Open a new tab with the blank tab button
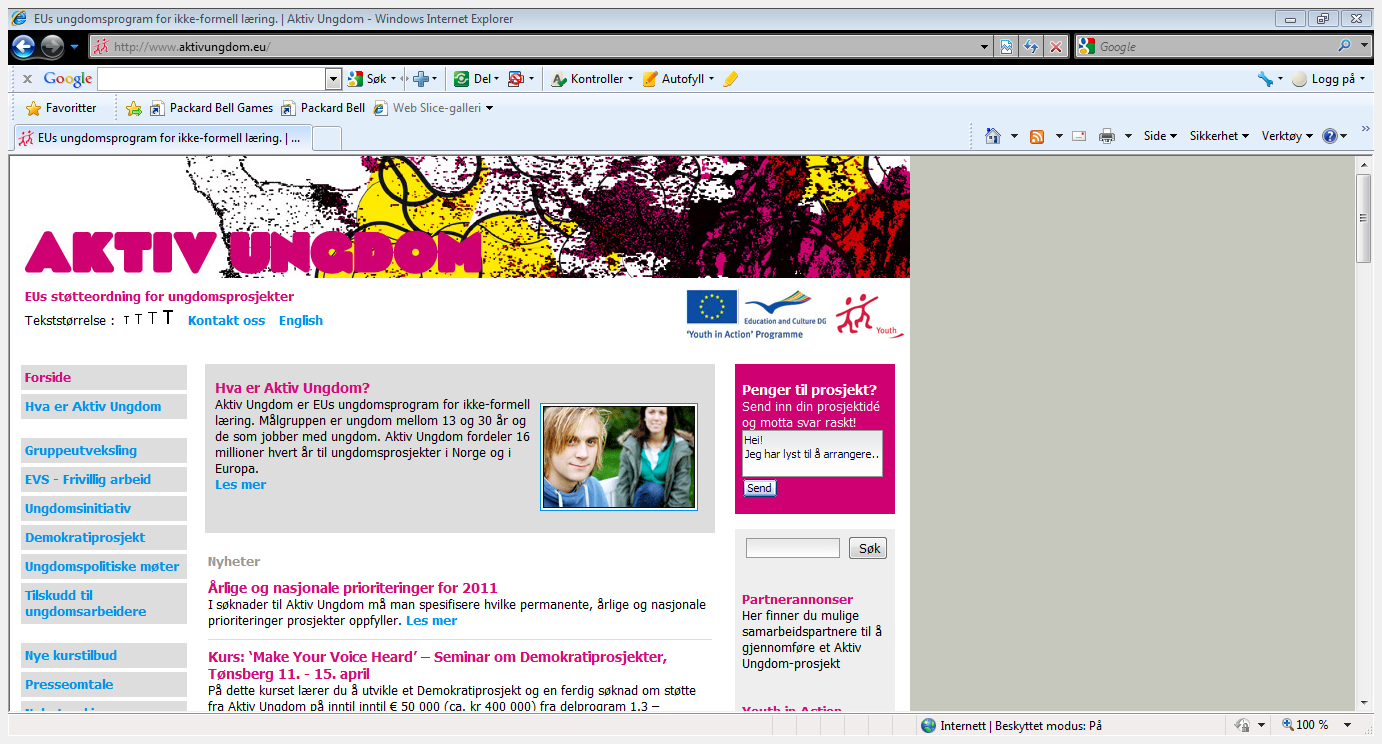The width and height of the screenshot is (1382, 744). coord(327,138)
